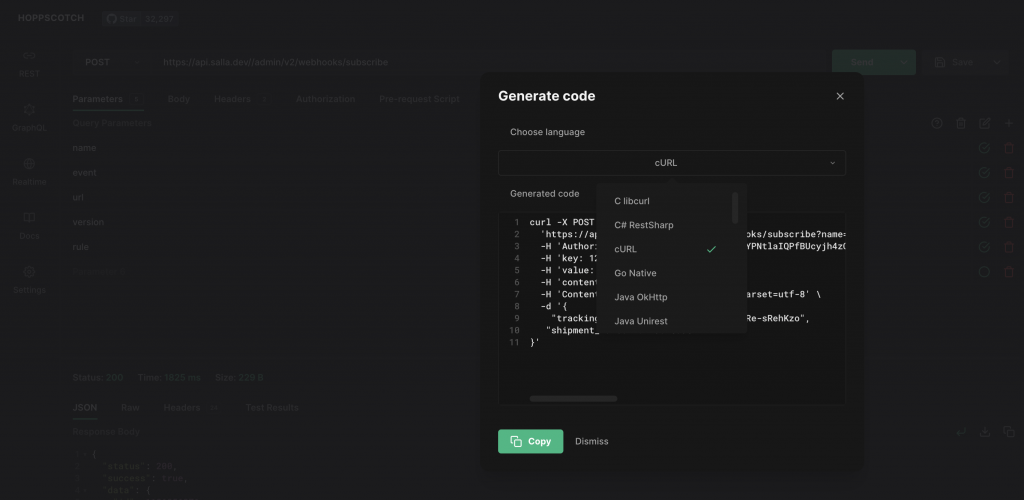This screenshot has height=500, width=1024.
Task: Switch to the Headers request tab
Action: (x=241, y=99)
